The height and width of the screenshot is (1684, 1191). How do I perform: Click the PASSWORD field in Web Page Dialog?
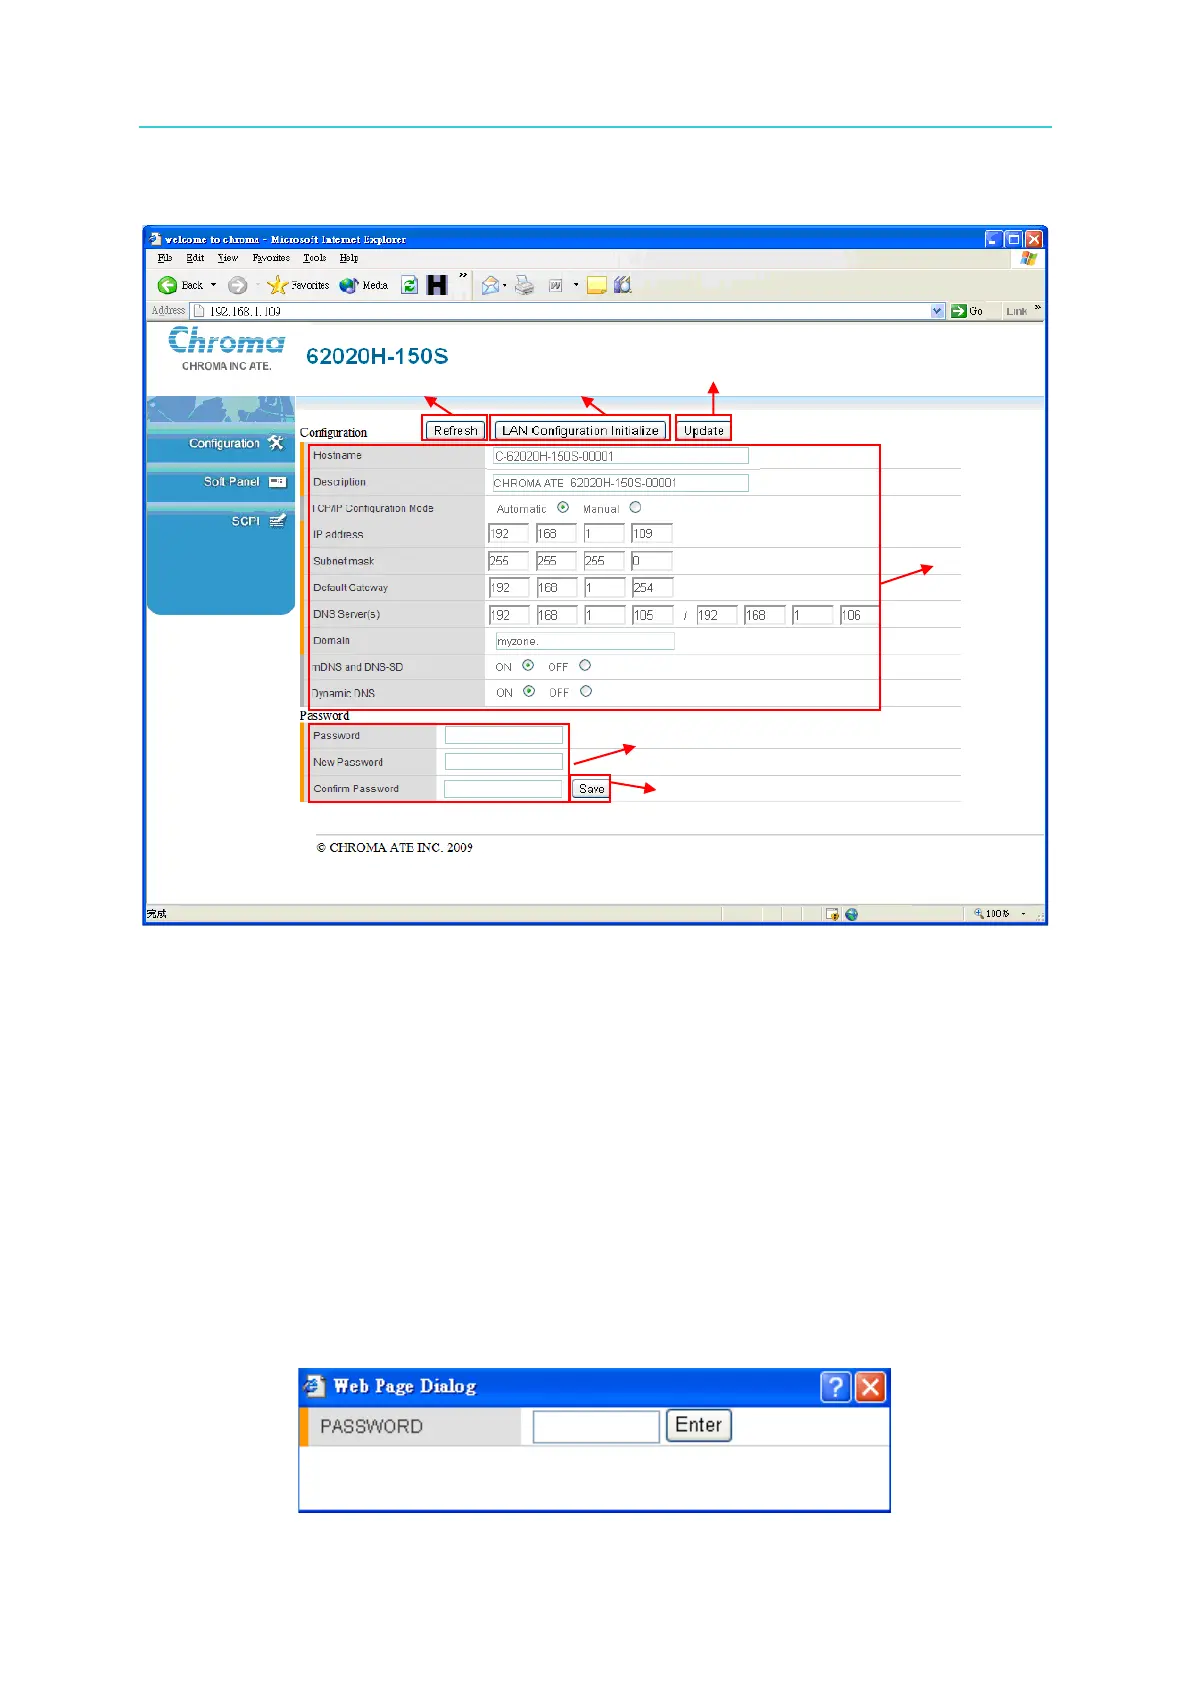pyautogui.click(x=596, y=1427)
